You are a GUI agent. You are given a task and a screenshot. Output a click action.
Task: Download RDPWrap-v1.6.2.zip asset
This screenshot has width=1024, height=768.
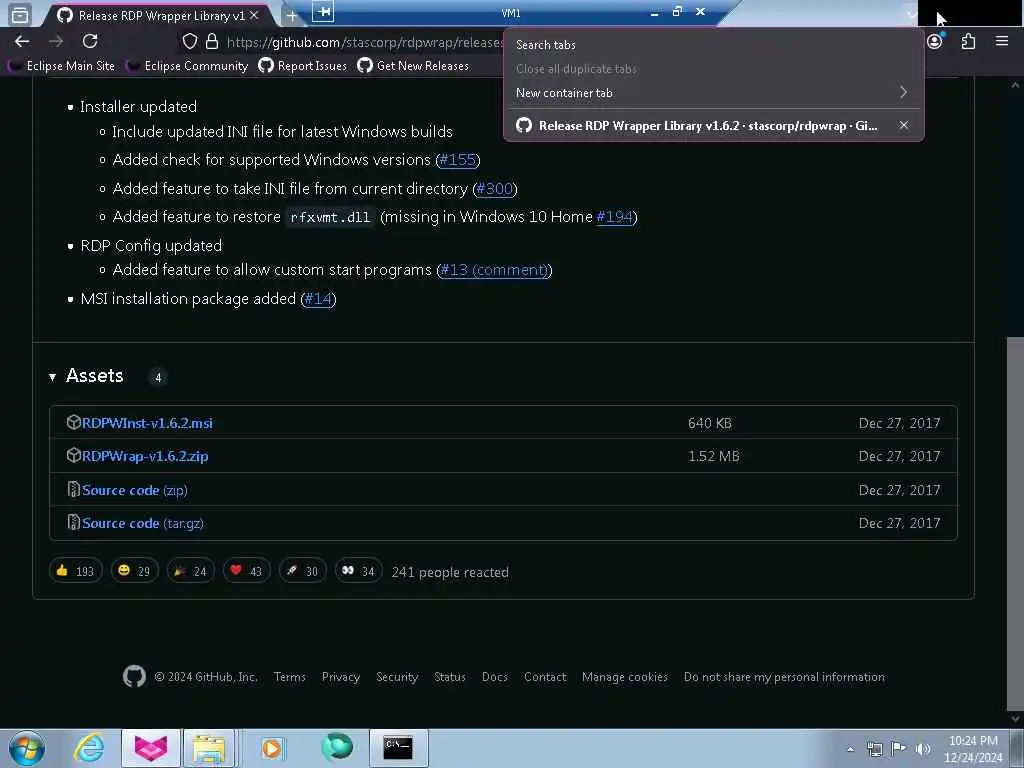(x=145, y=456)
